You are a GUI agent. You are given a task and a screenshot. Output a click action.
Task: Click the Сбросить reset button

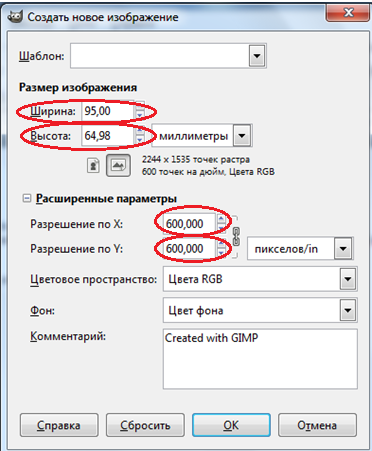coord(145,425)
